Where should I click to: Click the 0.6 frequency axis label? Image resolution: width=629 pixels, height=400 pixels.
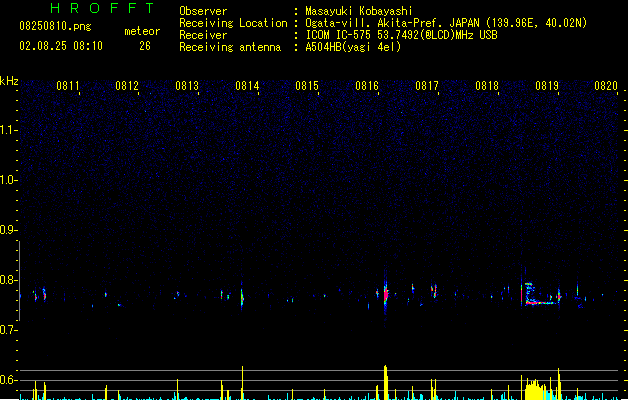tap(8, 380)
